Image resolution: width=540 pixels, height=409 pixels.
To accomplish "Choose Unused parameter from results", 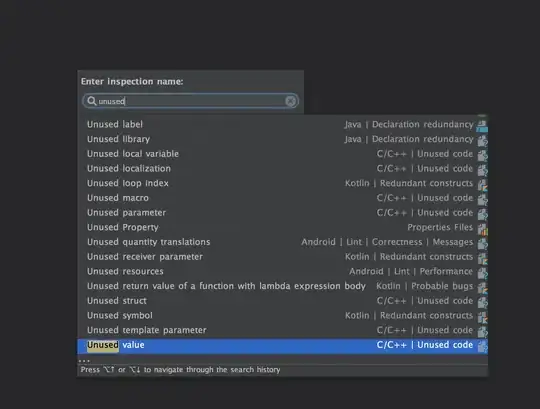I will [x=282, y=213].
